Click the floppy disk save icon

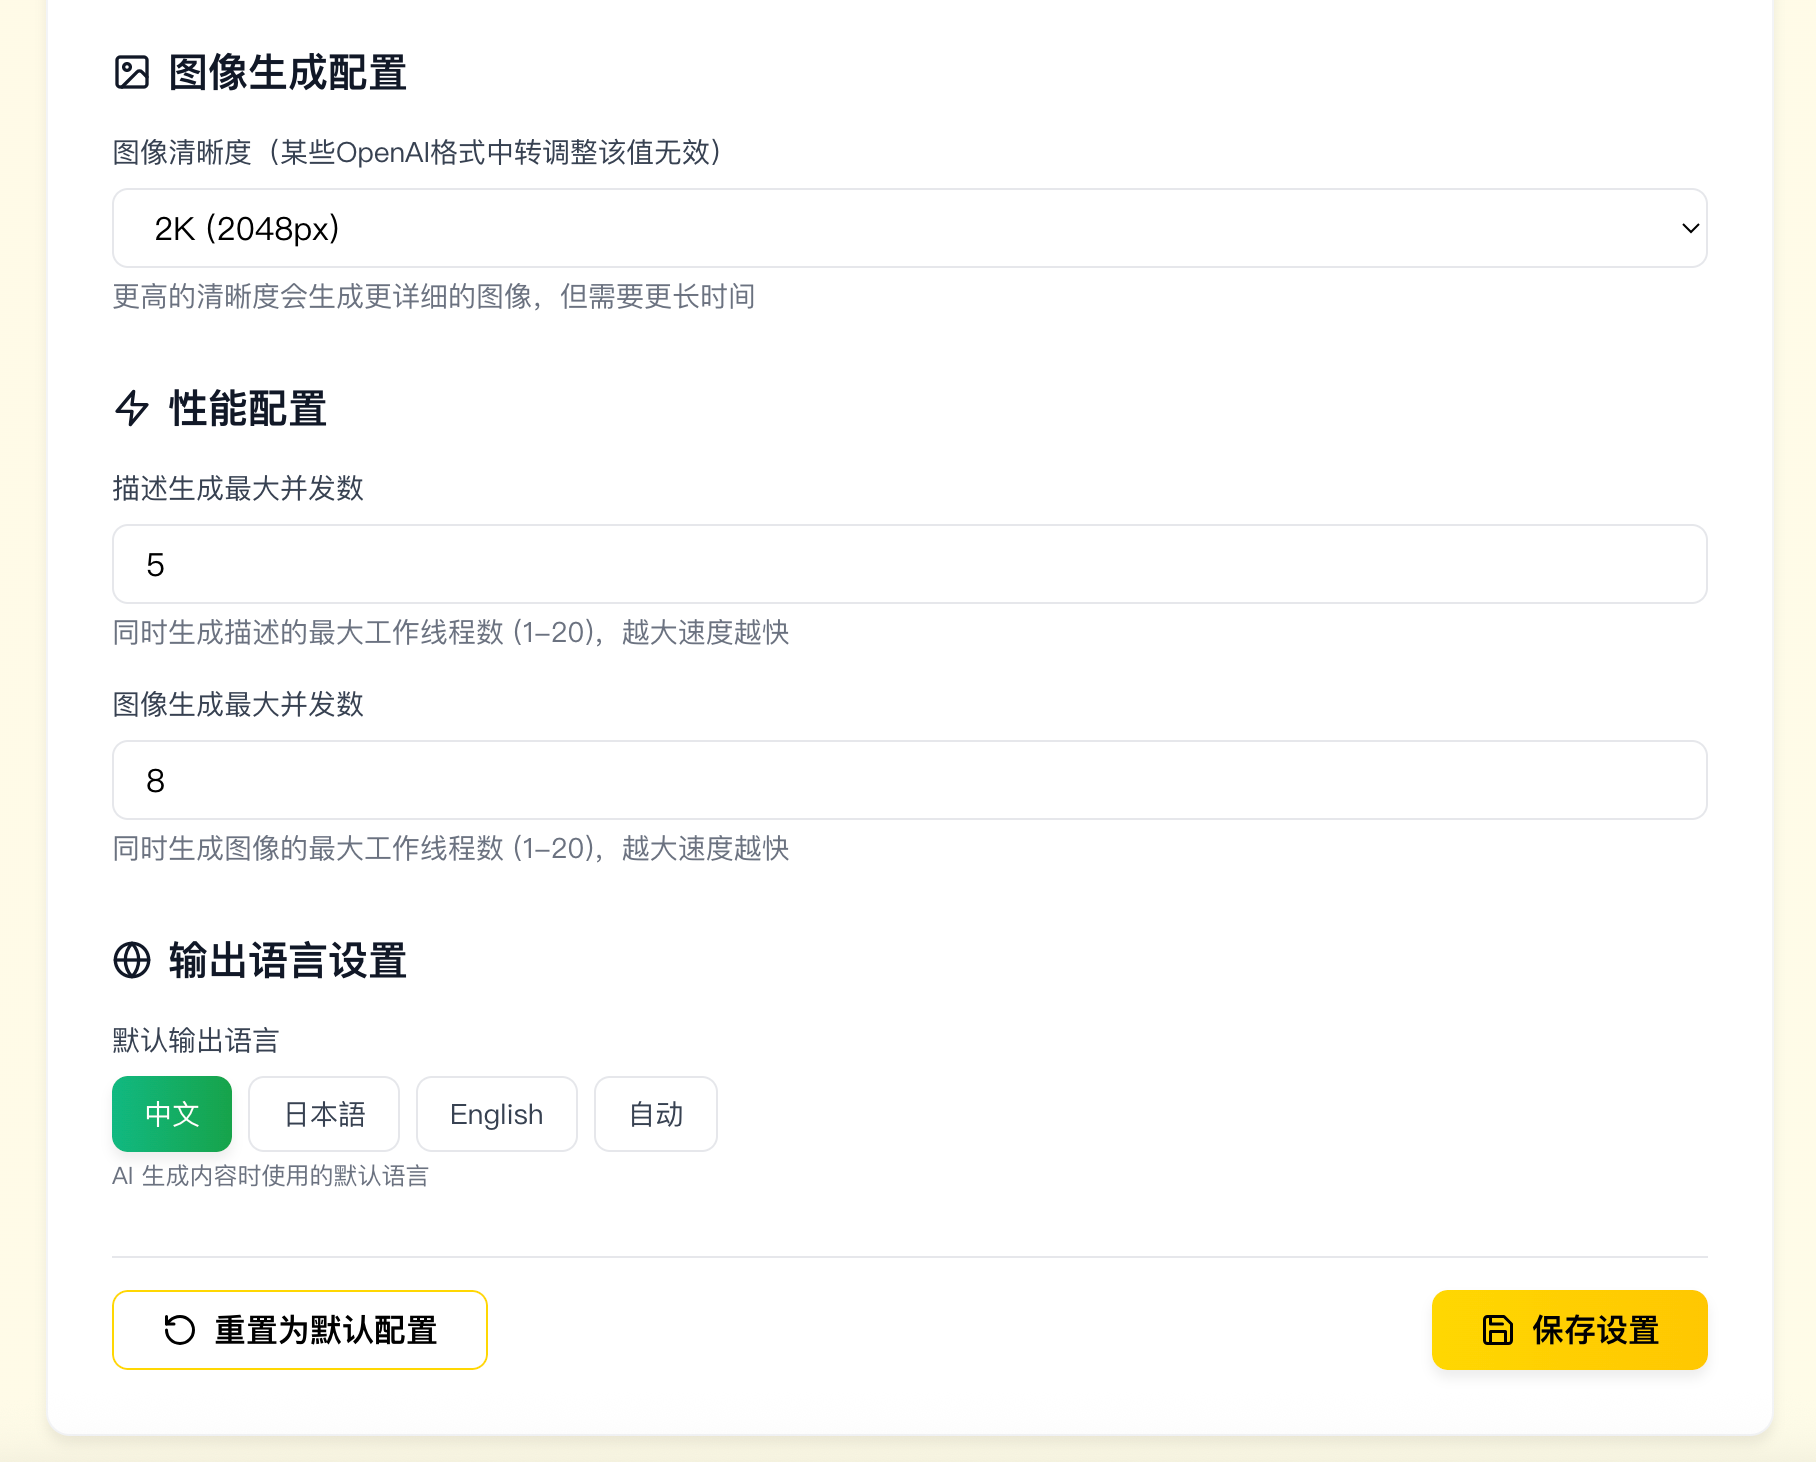[1497, 1330]
